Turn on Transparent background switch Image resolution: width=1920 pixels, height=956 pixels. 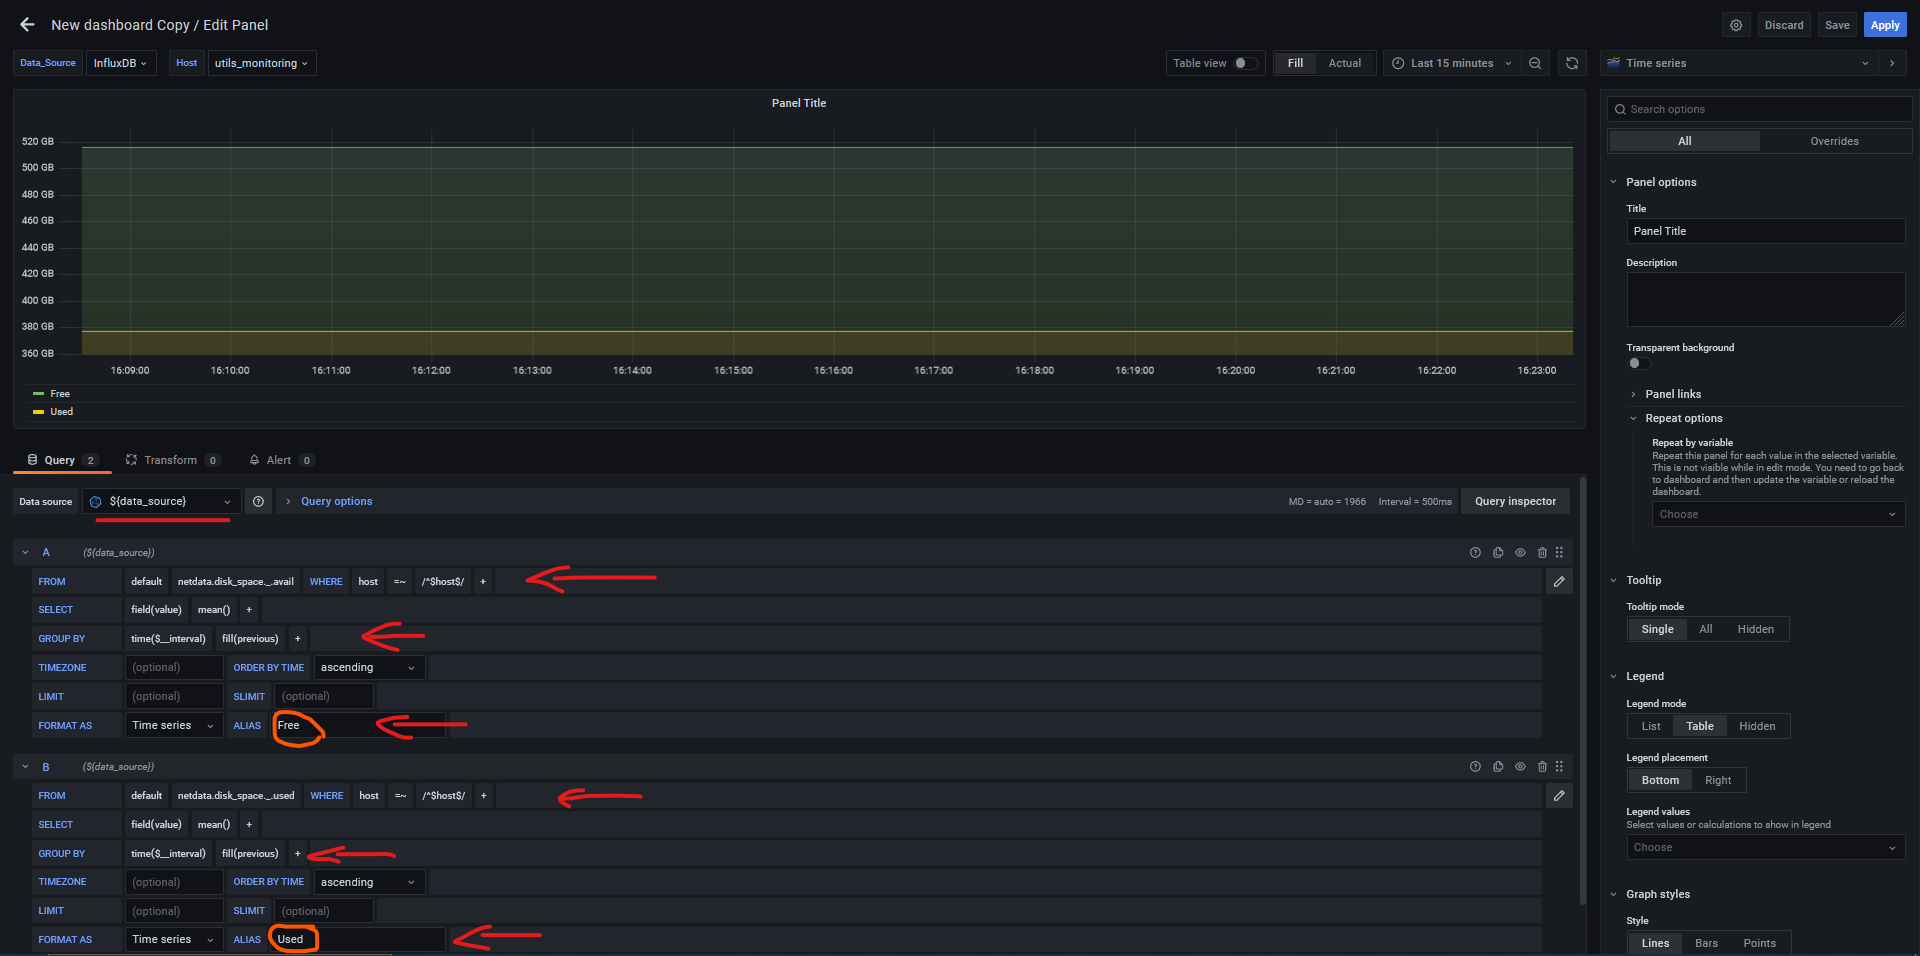[1637, 363]
